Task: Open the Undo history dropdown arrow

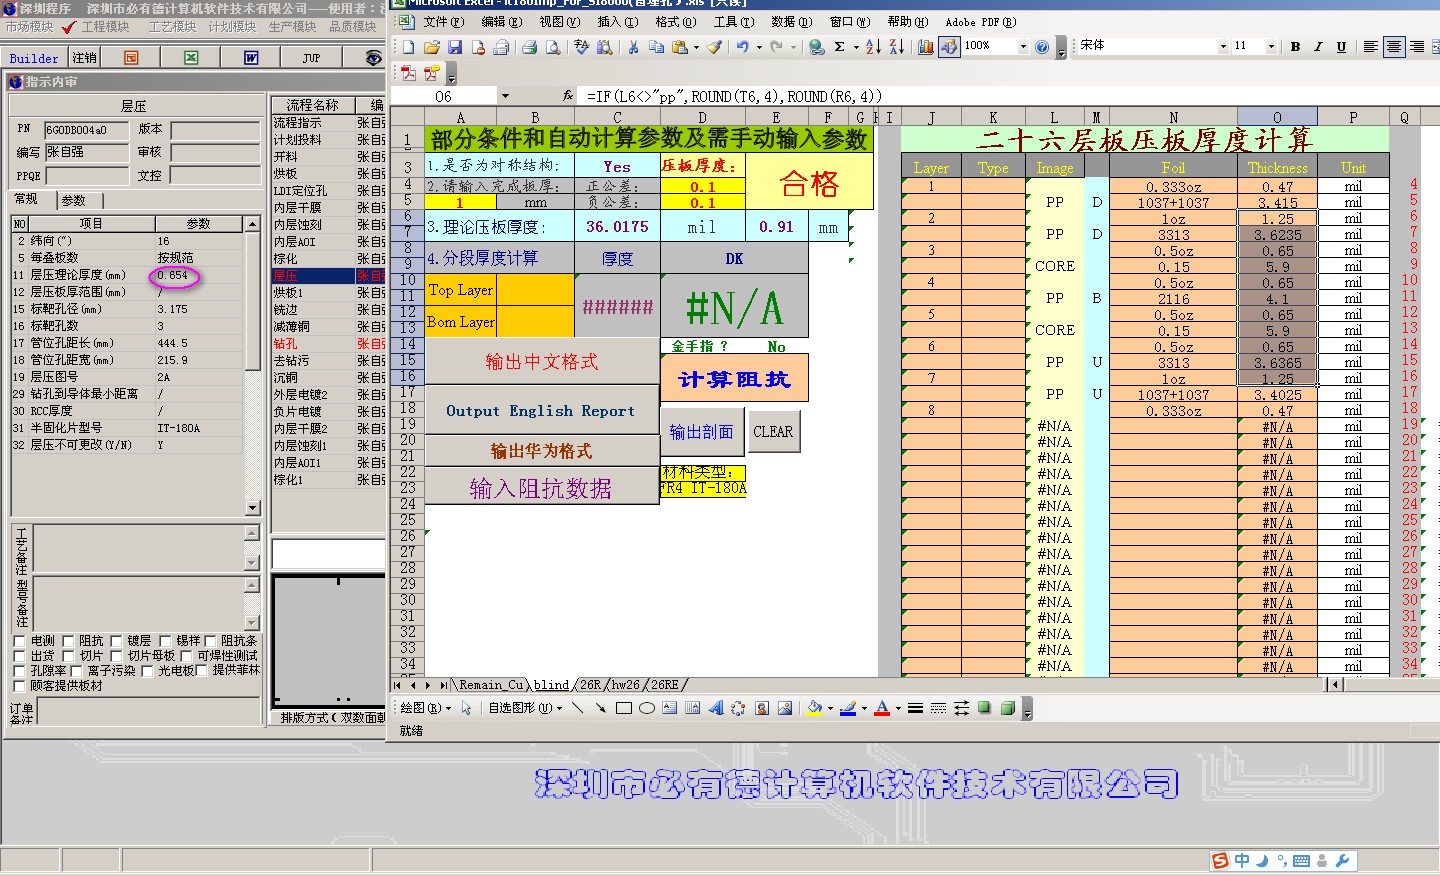Action: click(759, 46)
